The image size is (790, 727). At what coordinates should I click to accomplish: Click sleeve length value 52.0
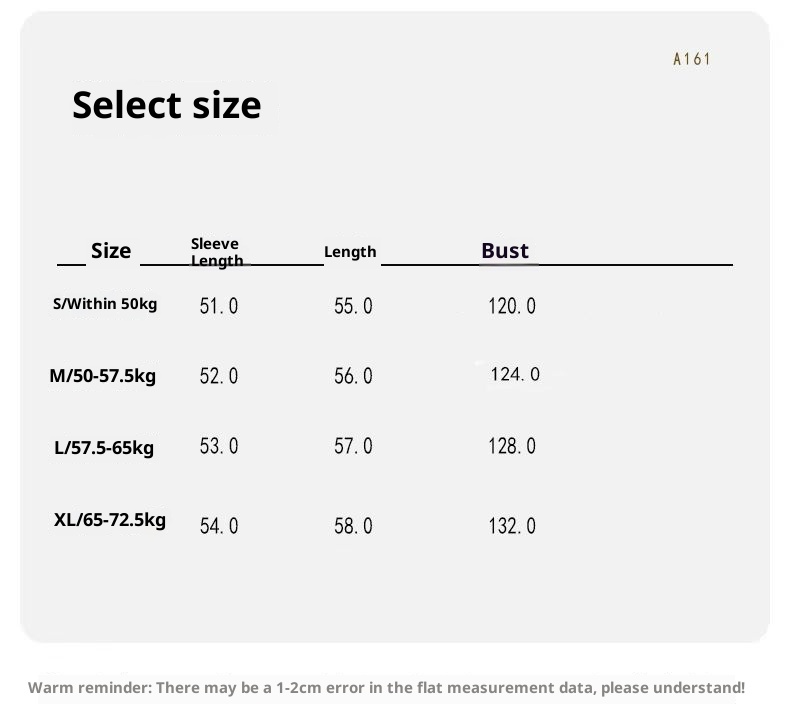(219, 376)
